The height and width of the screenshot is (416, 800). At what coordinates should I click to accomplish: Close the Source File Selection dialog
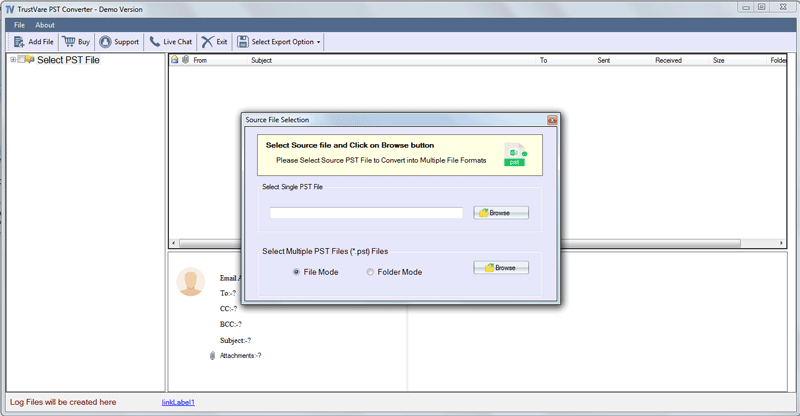click(x=552, y=120)
